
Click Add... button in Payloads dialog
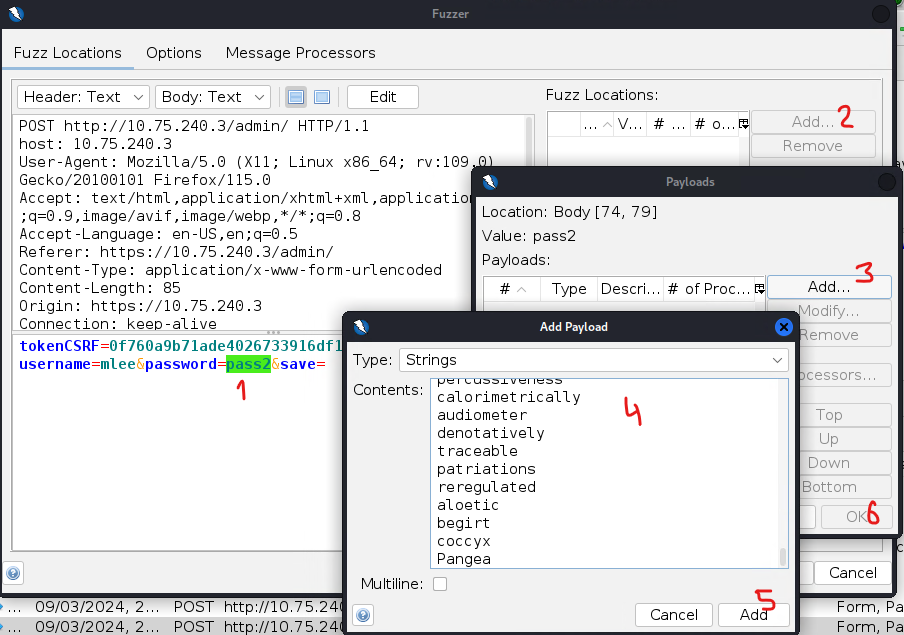coord(828,286)
